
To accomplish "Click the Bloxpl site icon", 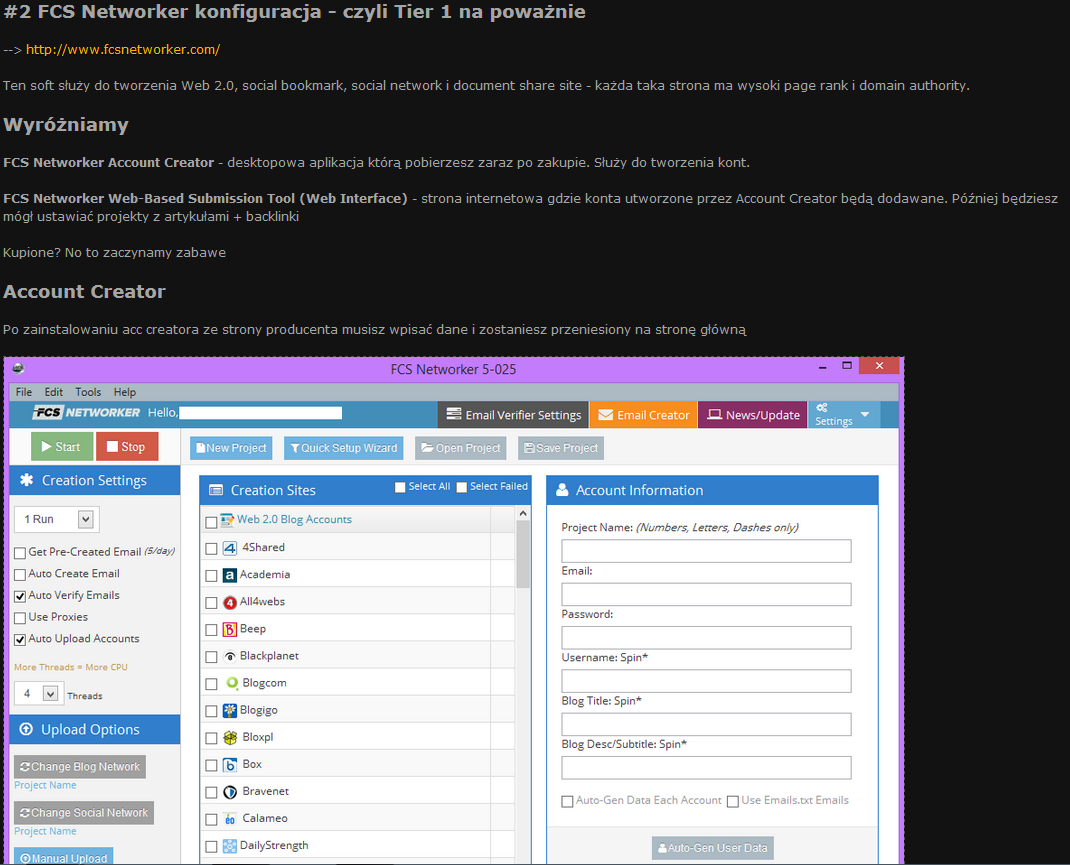I will coord(231,737).
